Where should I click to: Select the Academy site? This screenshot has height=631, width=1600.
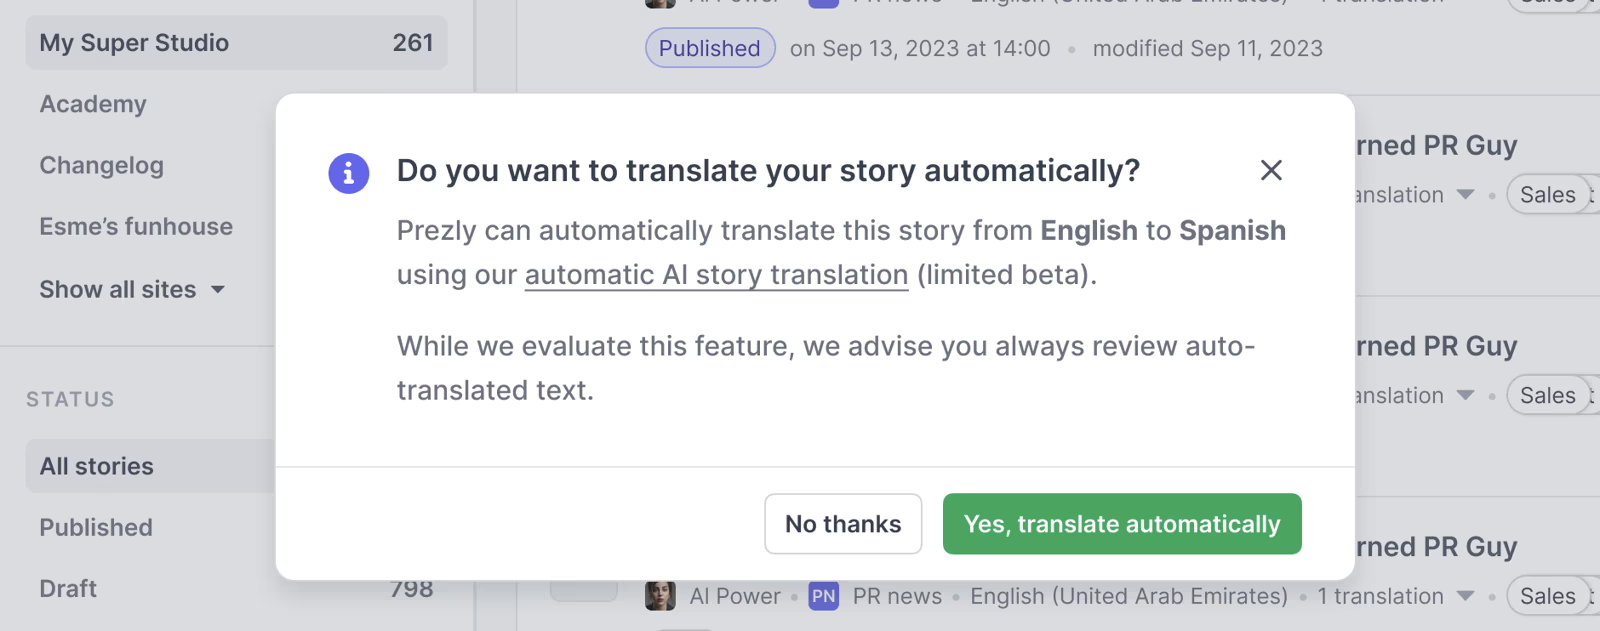click(x=93, y=104)
